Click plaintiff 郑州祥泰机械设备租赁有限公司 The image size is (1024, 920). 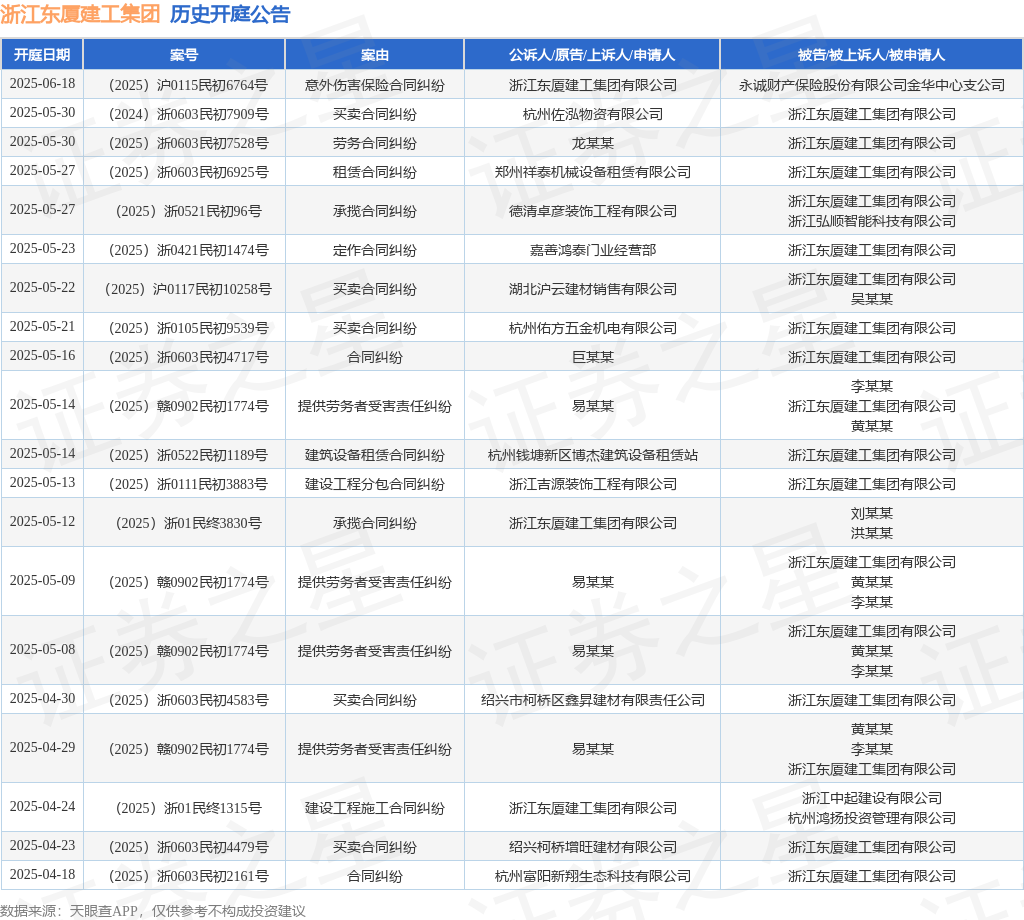(x=593, y=172)
